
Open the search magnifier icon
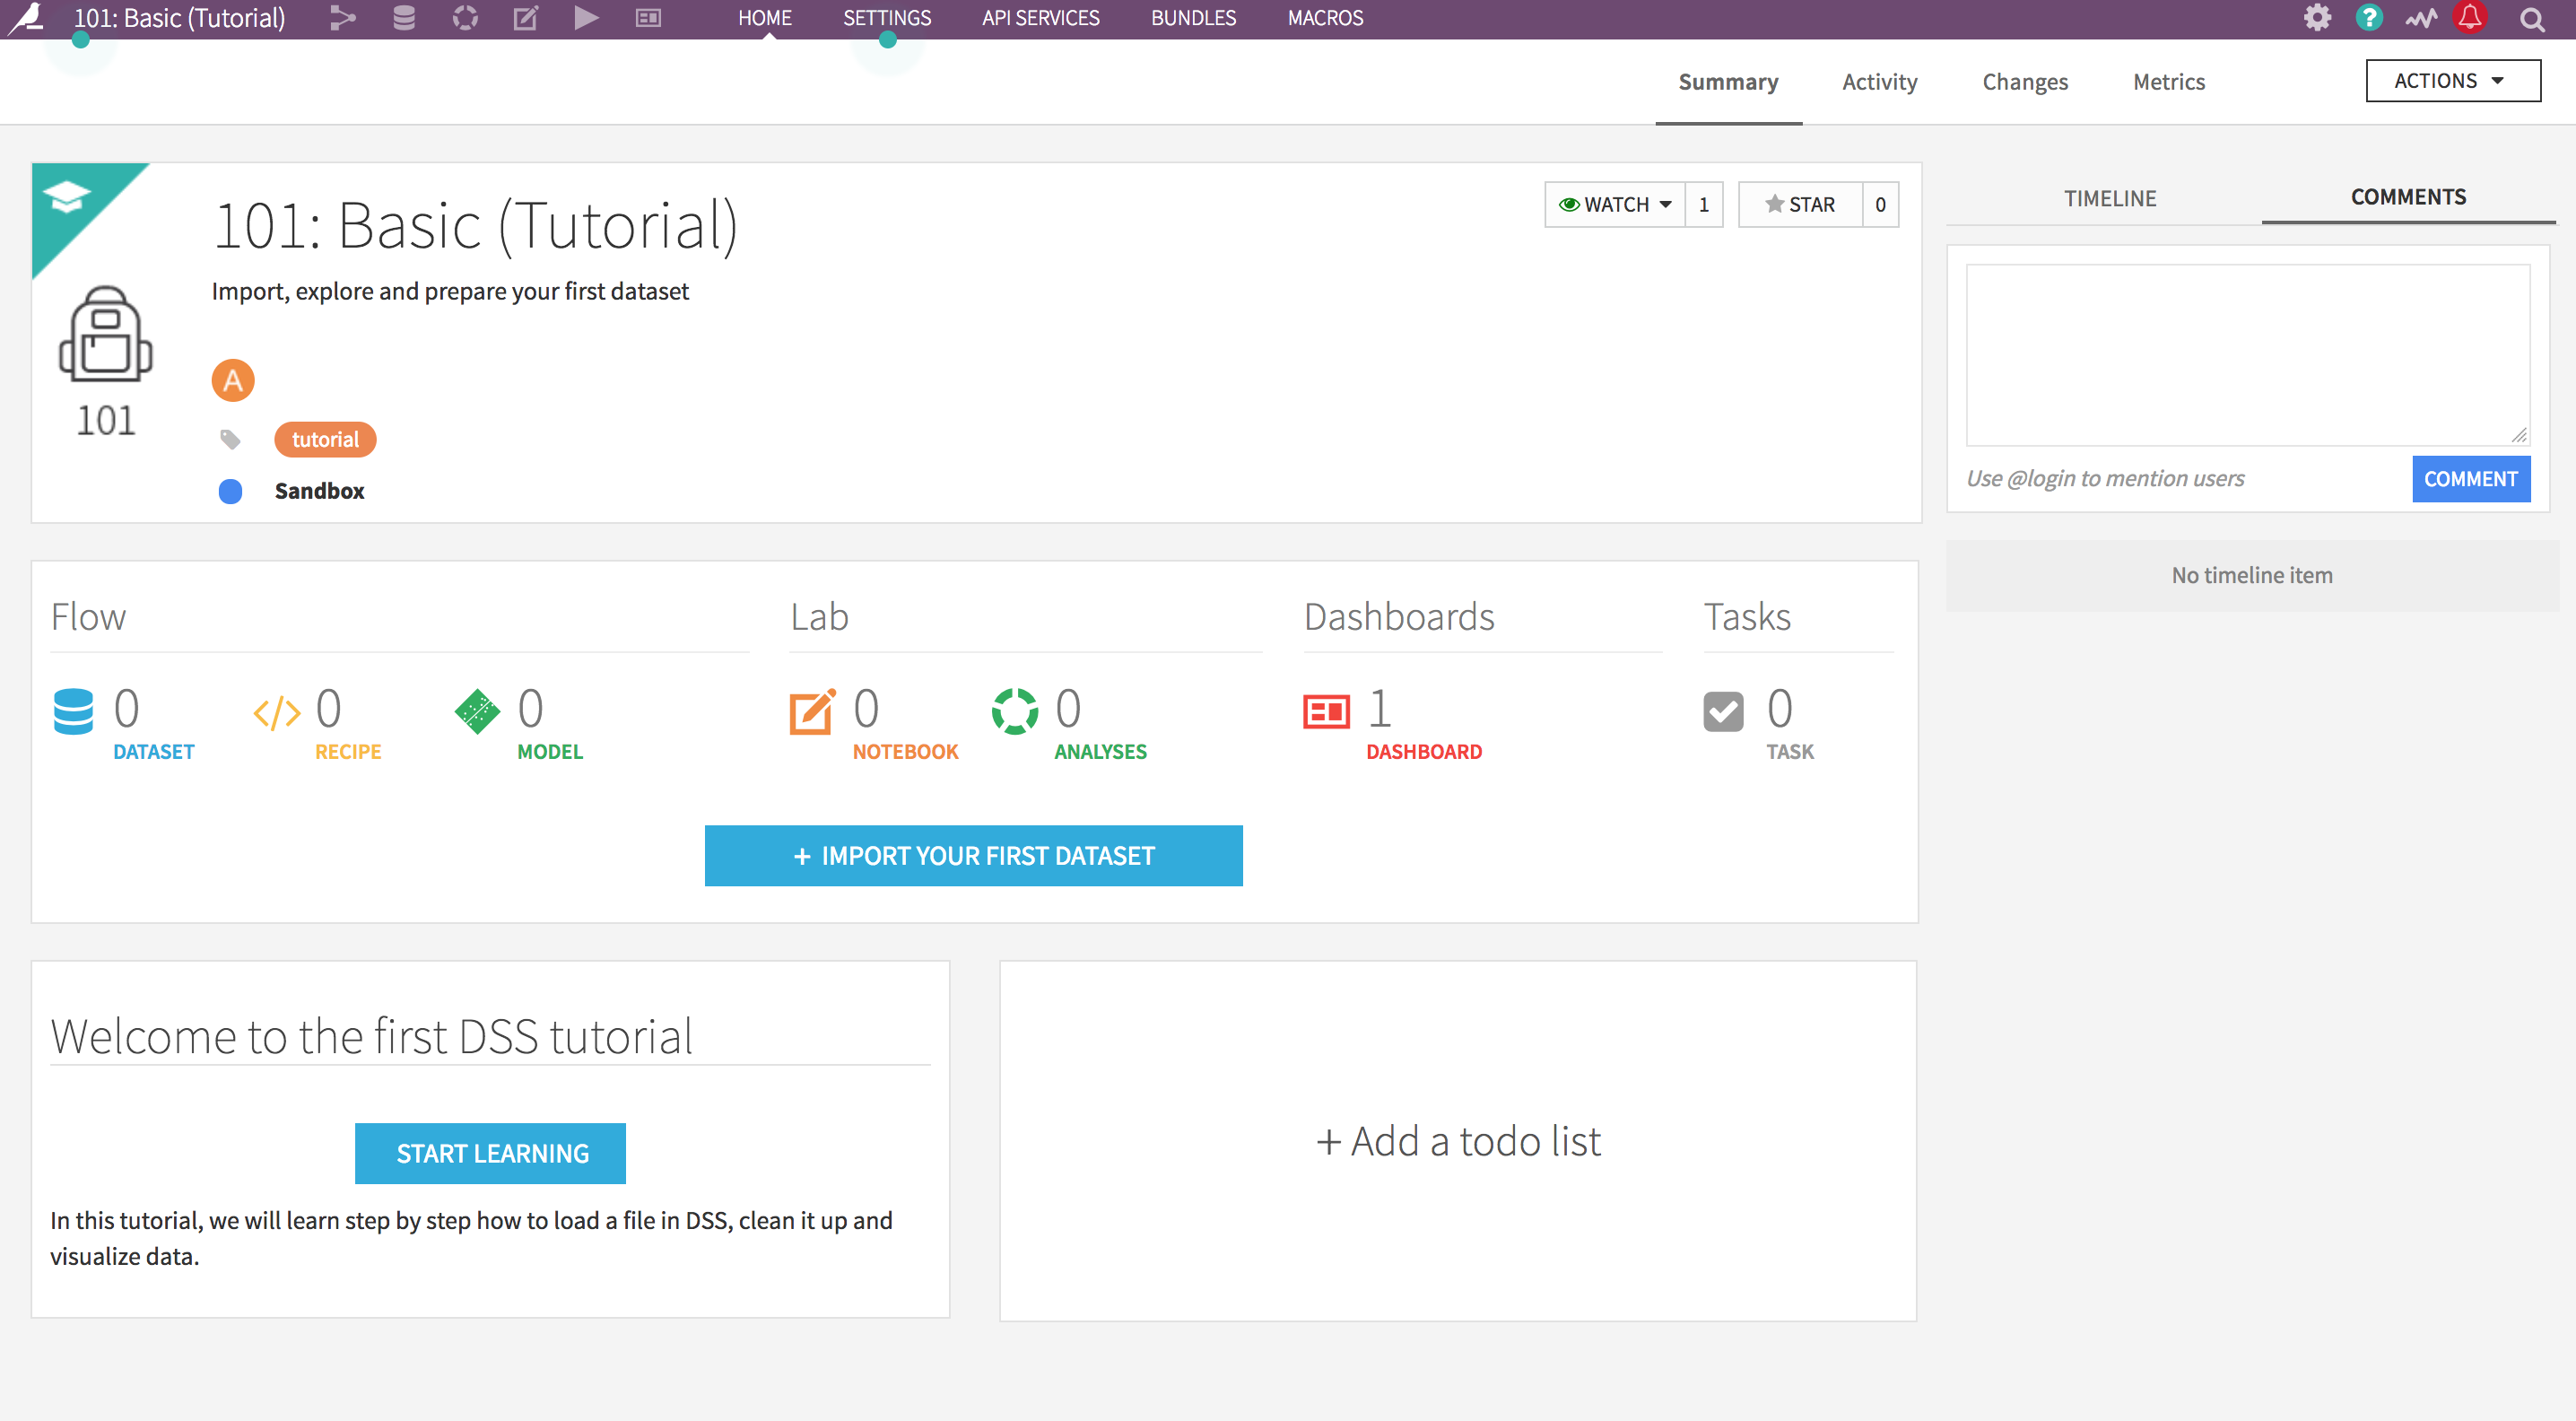click(2531, 19)
